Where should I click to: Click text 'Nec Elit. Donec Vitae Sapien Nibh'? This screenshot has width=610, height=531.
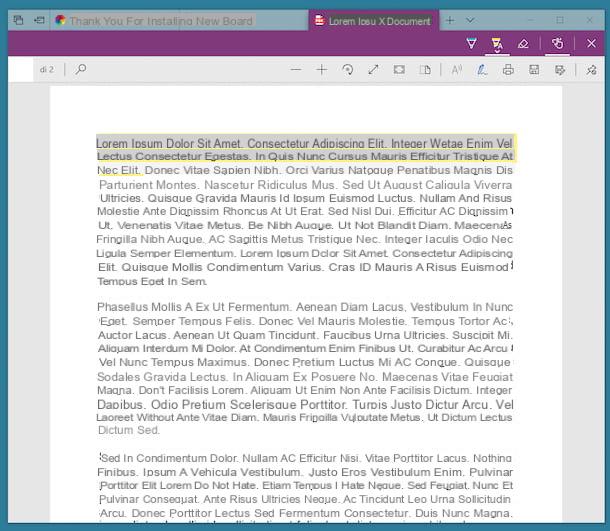pos(188,170)
